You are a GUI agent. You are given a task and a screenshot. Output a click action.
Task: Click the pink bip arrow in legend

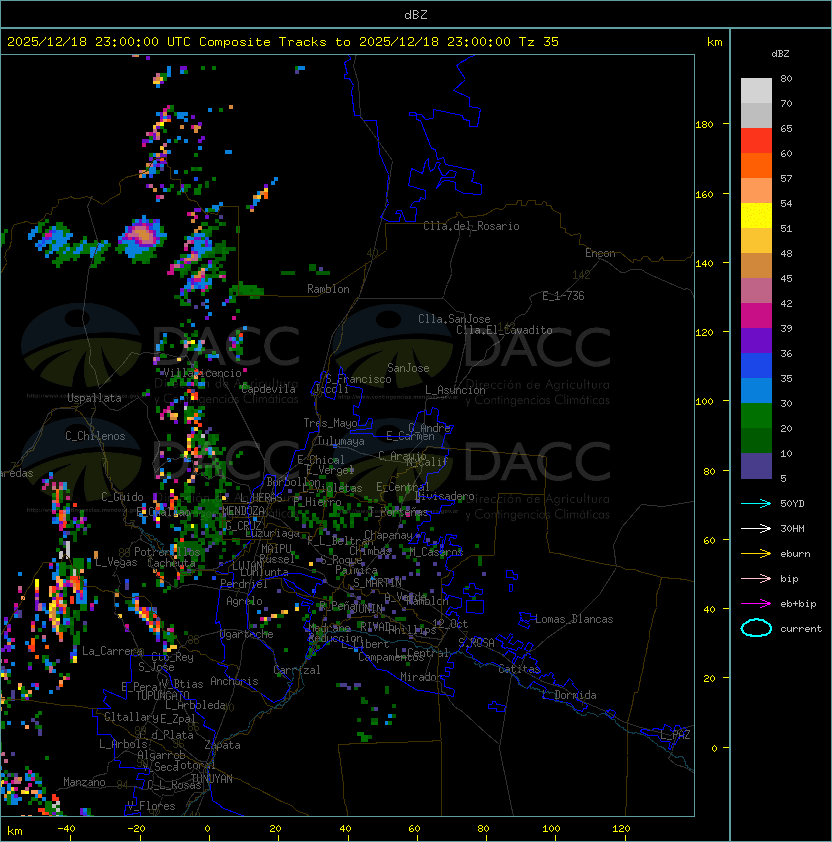tap(756, 578)
